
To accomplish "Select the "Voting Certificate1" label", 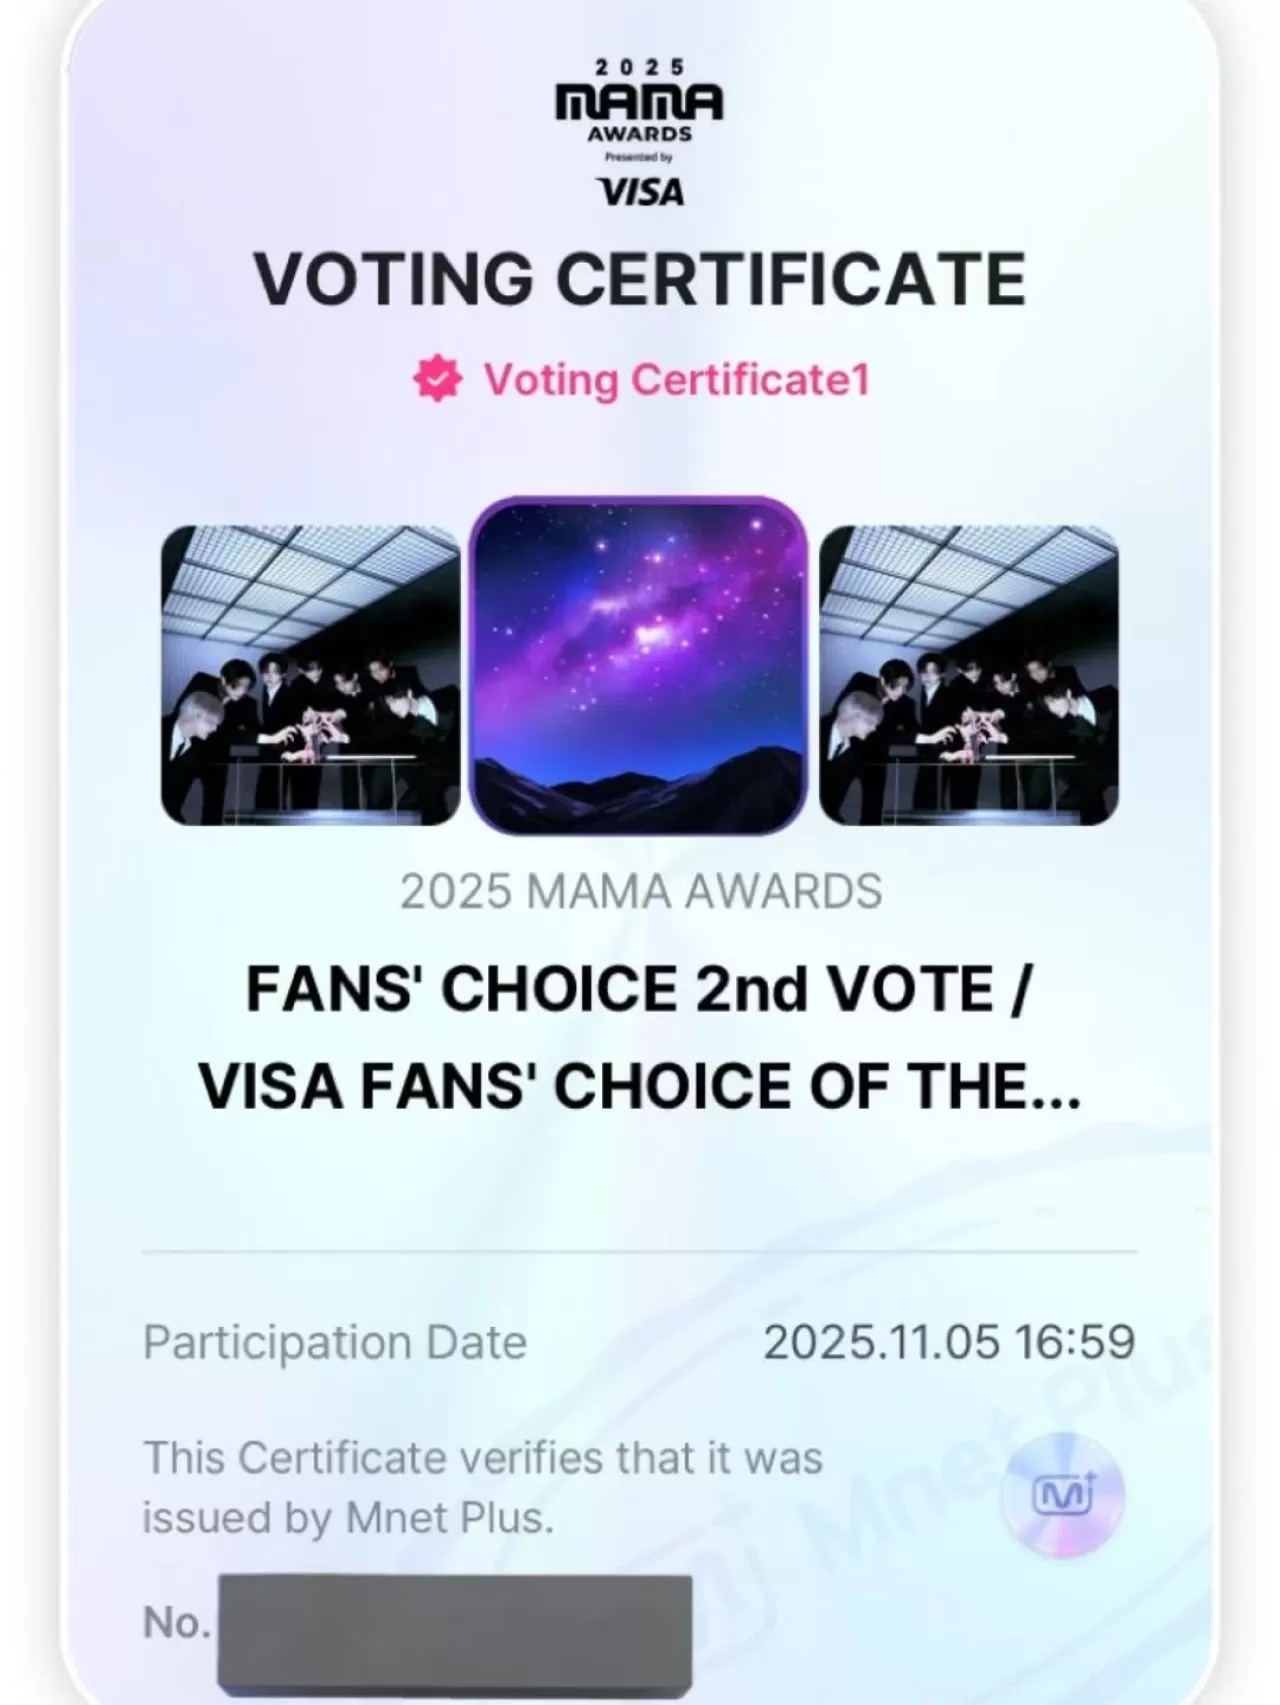I will tap(676, 380).
